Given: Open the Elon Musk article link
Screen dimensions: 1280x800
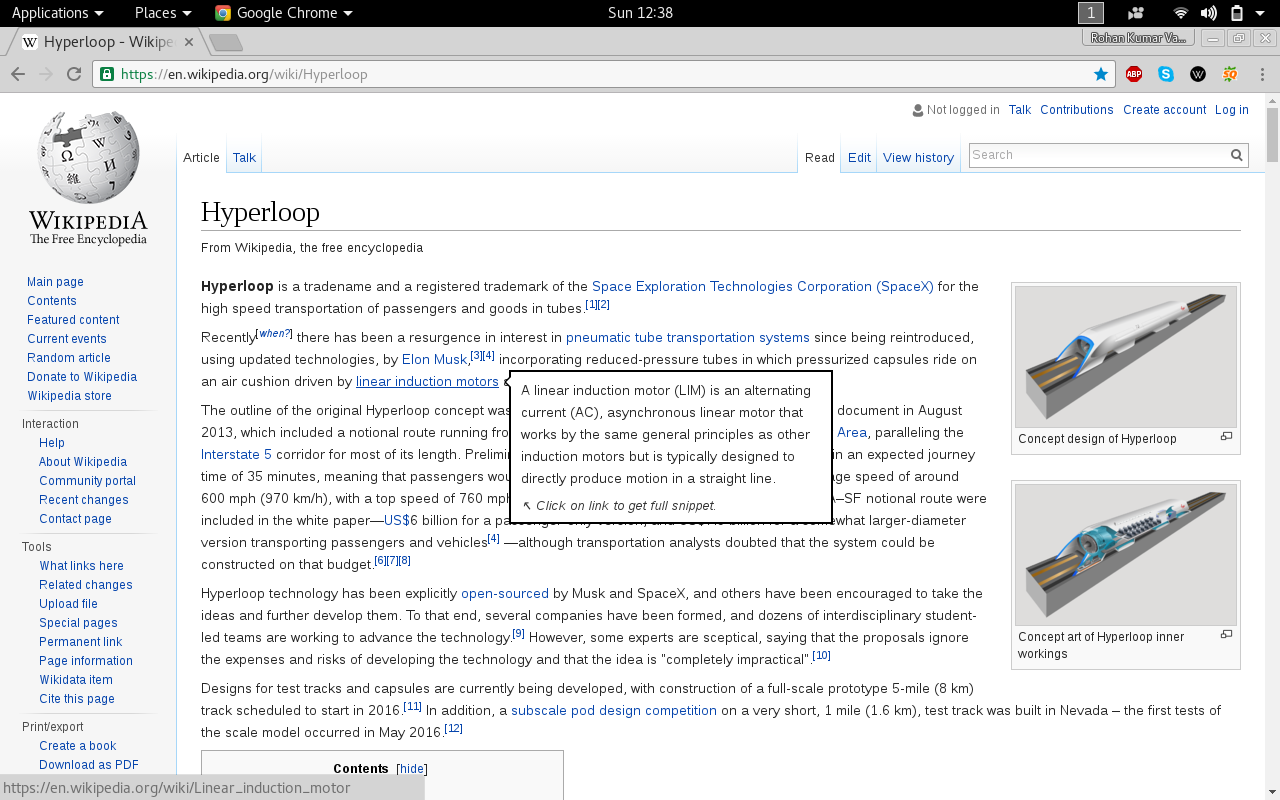Looking at the screenshot, I should (x=434, y=359).
